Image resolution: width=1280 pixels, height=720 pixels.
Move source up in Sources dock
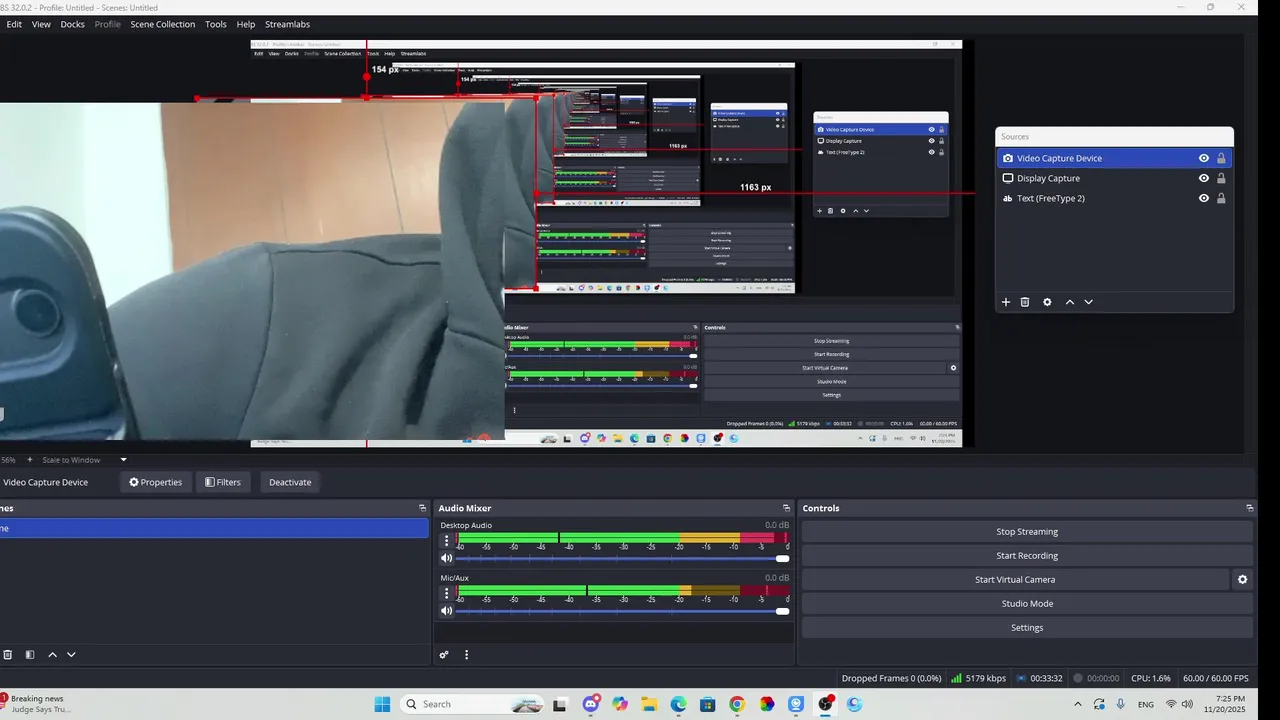1070,302
